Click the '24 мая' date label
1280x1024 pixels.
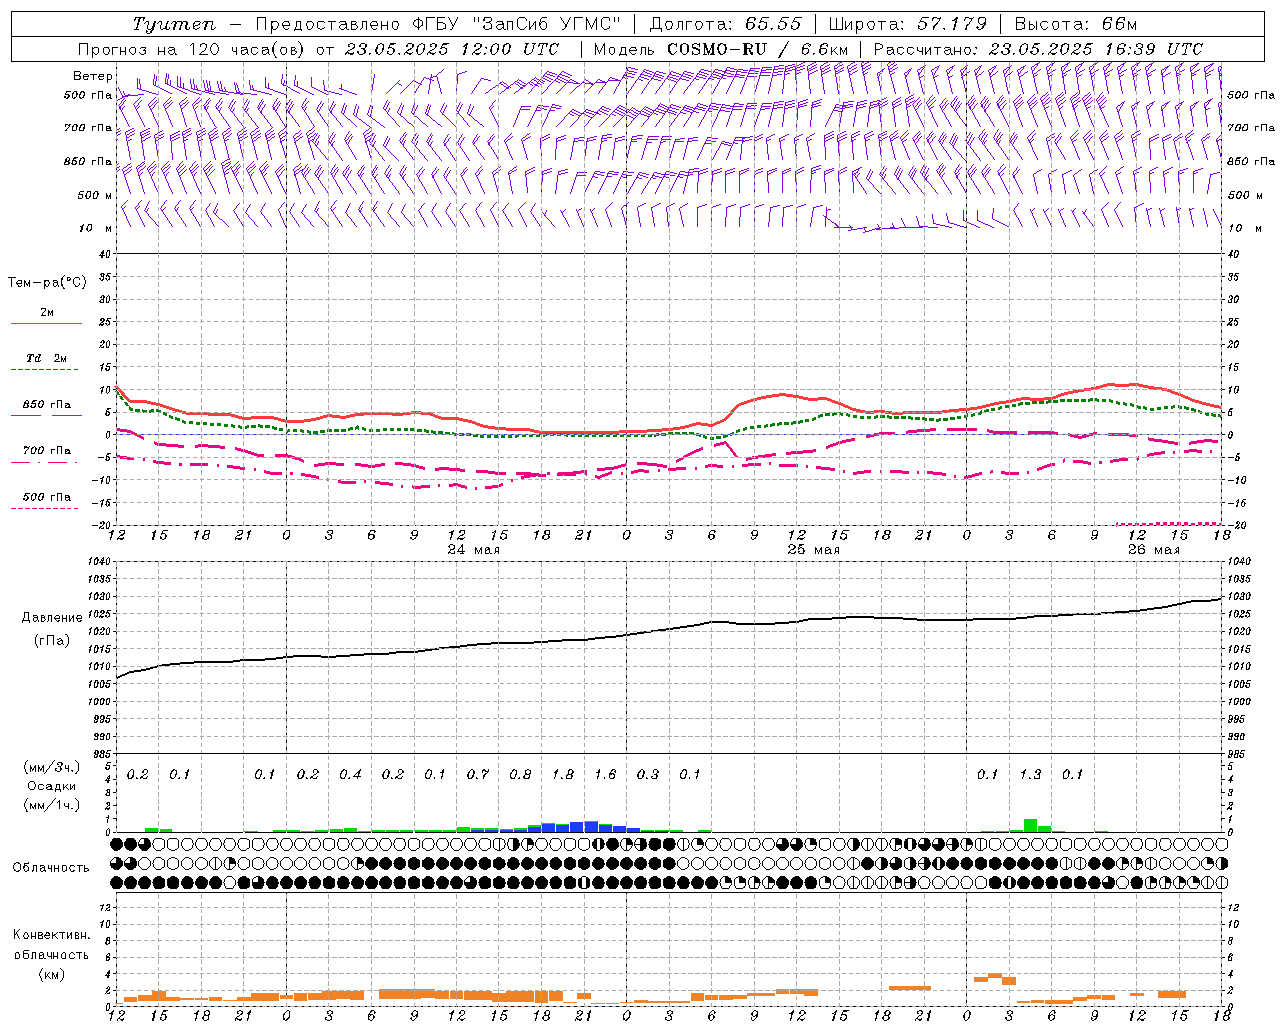pos(473,550)
